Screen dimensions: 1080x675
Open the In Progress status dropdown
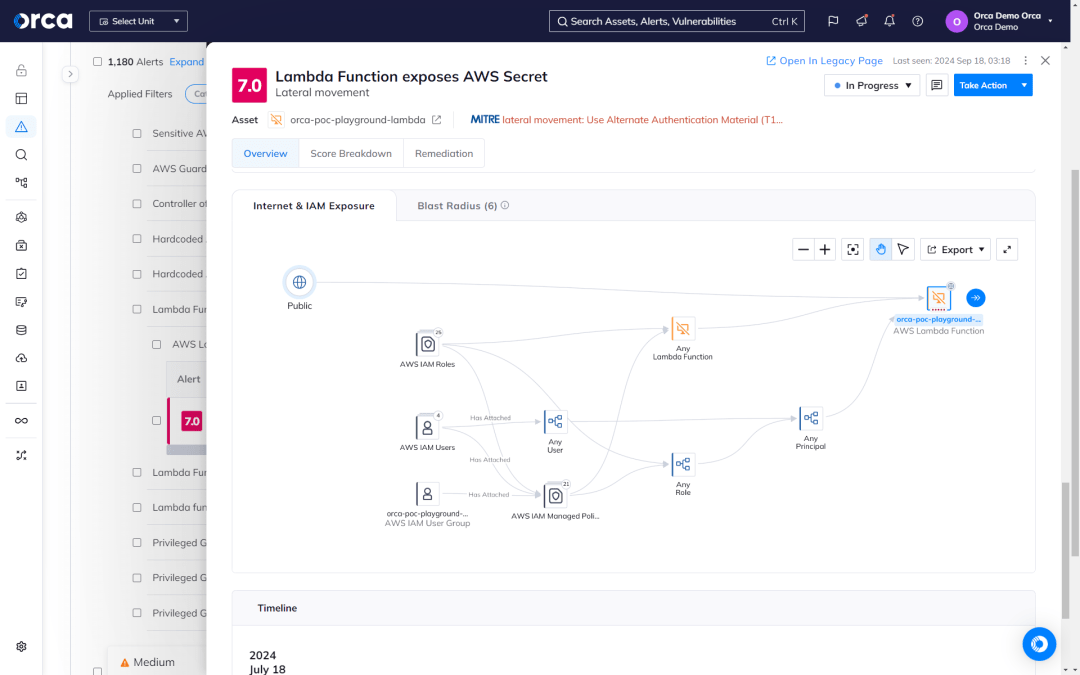(872, 85)
